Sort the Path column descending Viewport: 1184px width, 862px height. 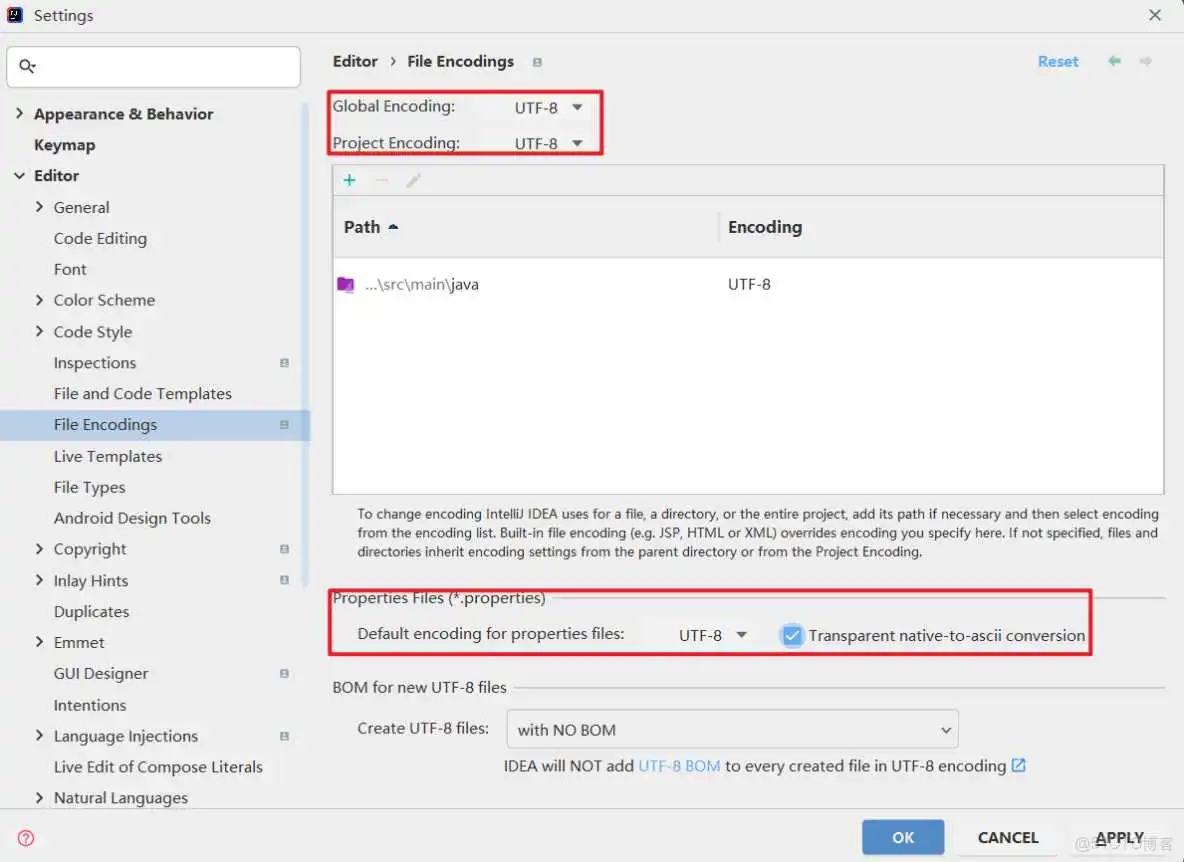click(x=371, y=227)
